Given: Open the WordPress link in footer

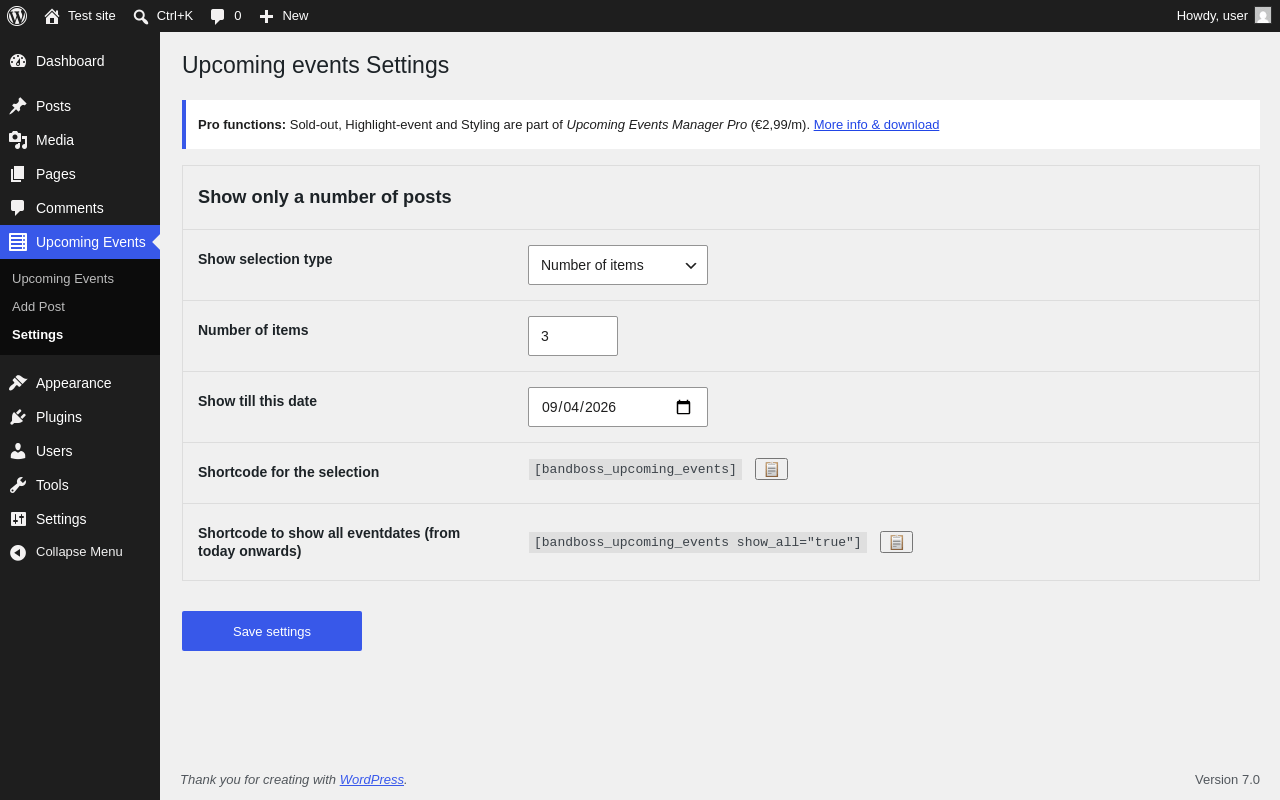Looking at the screenshot, I should (372, 780).
